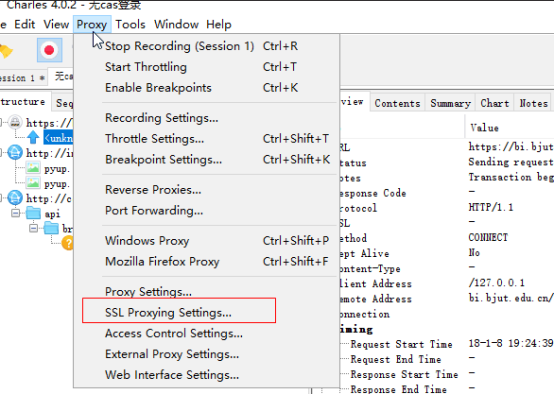
Task: Toggle Windows Proxy menu item
Action: tap(206, 241)
